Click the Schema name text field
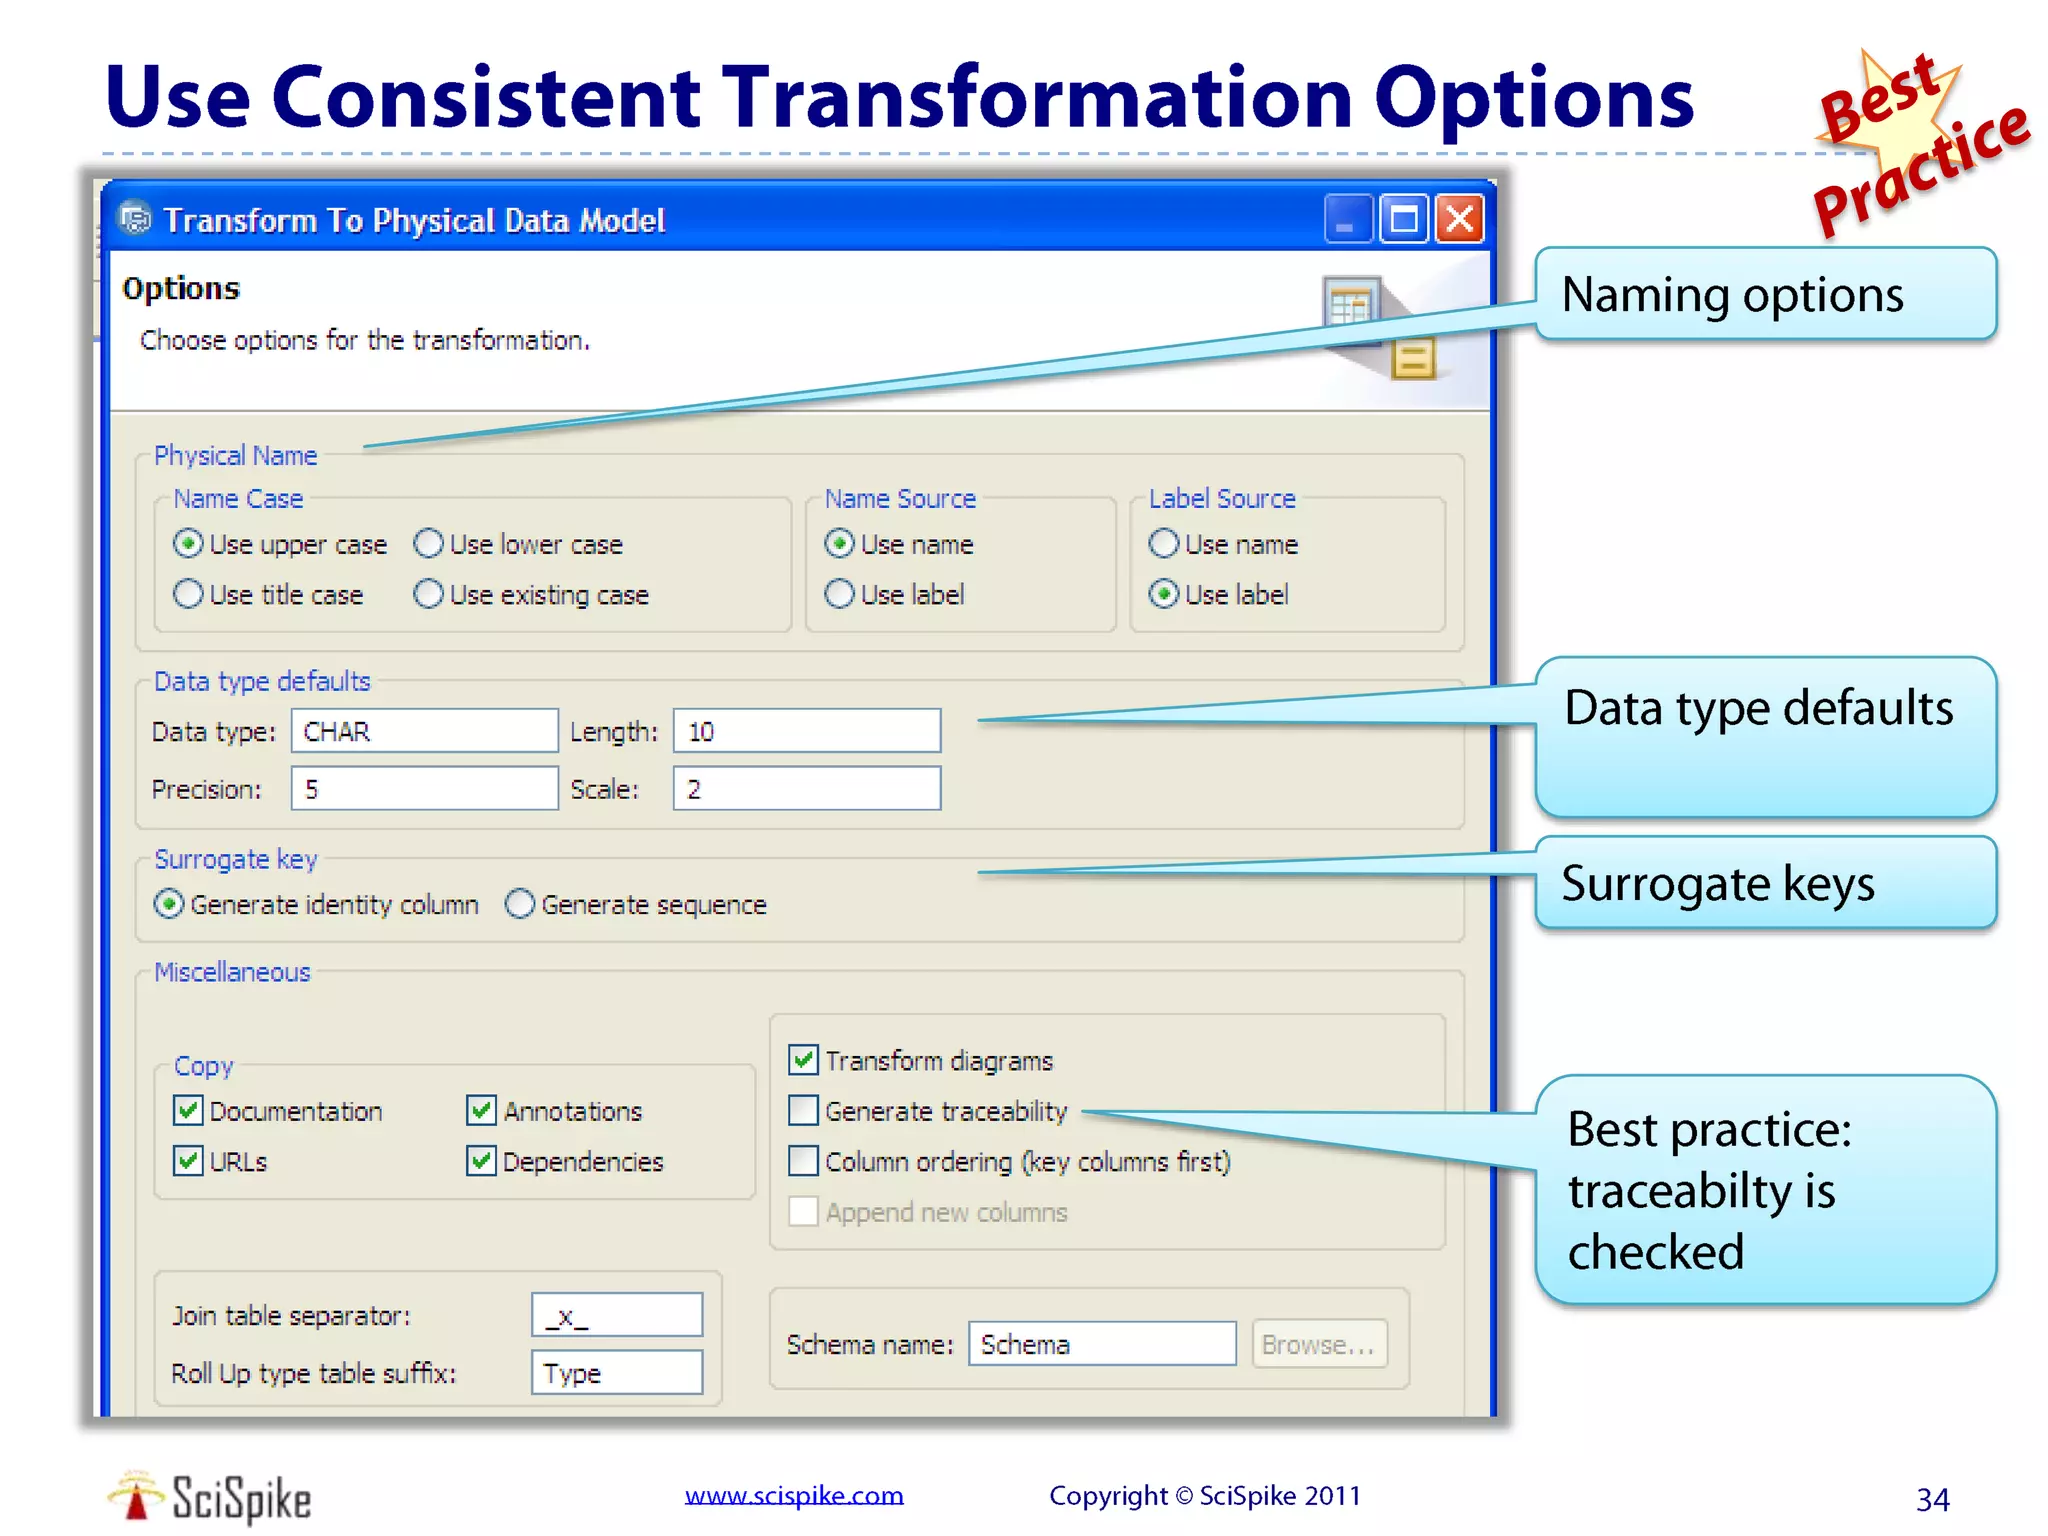This screenshot has height=1536, width=2048. coord(1101,1344)
